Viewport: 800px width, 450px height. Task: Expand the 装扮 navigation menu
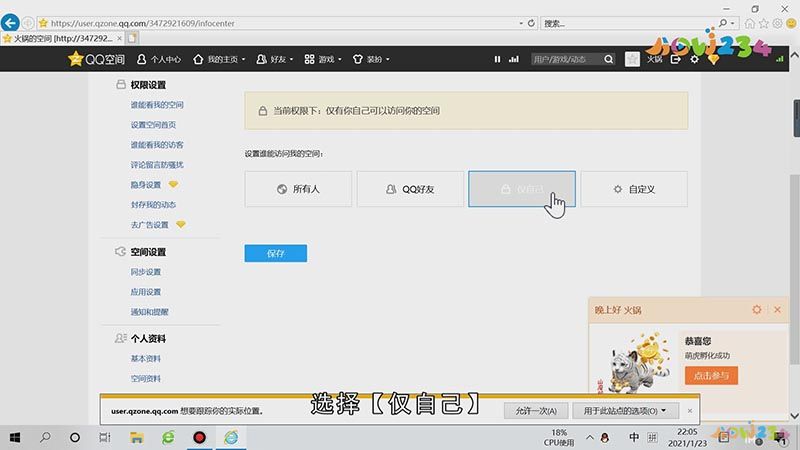pos(371,59)
